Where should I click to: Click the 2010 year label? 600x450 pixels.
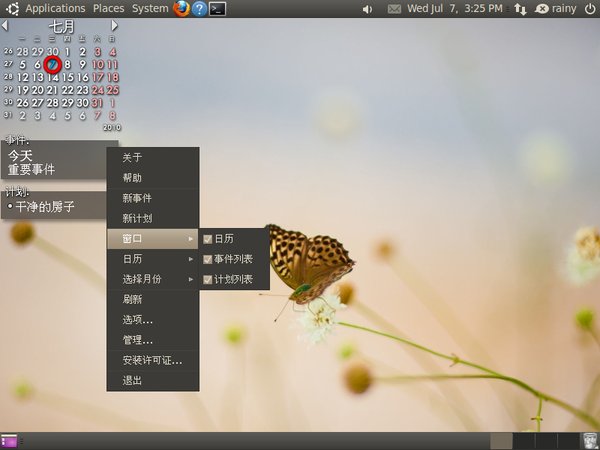112,127
